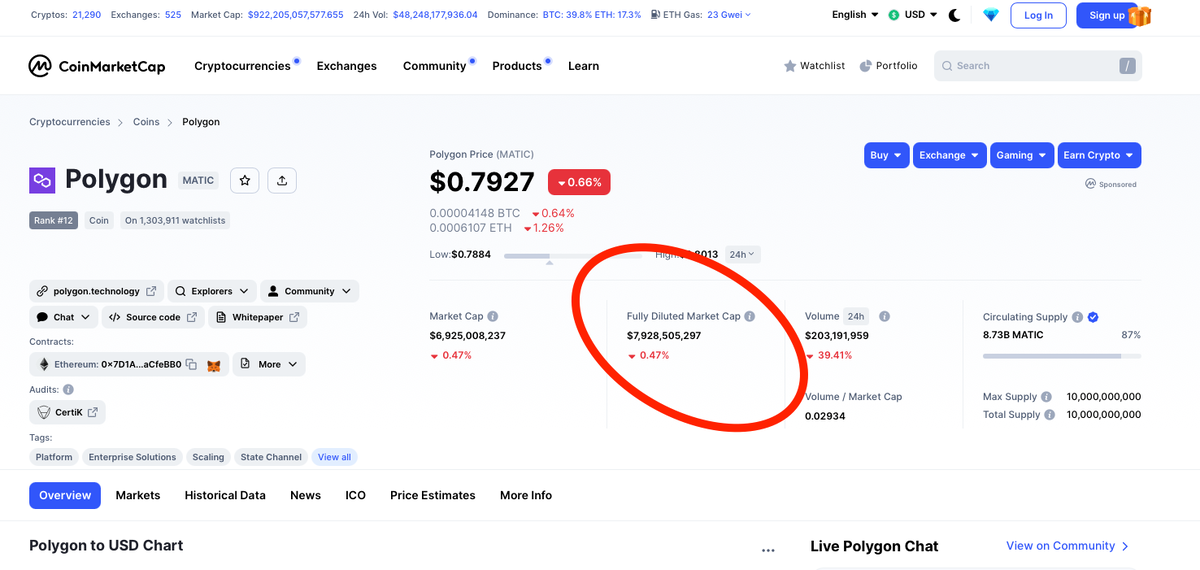Screen dimensions: 1200x570
Task: Select the Overview tab
Action: point(65,495)
